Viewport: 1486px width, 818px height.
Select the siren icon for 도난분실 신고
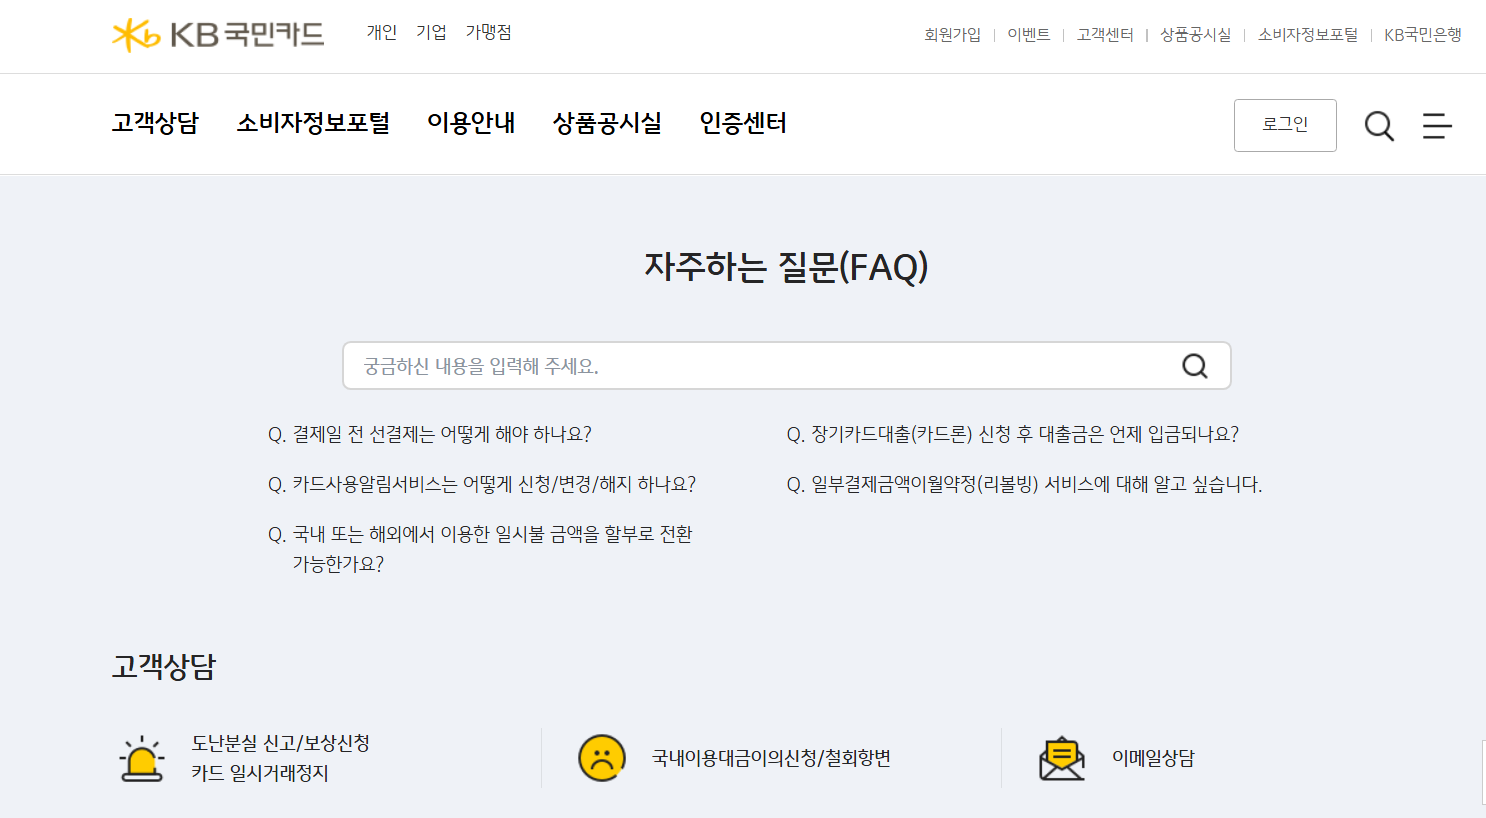pos(143,758)
